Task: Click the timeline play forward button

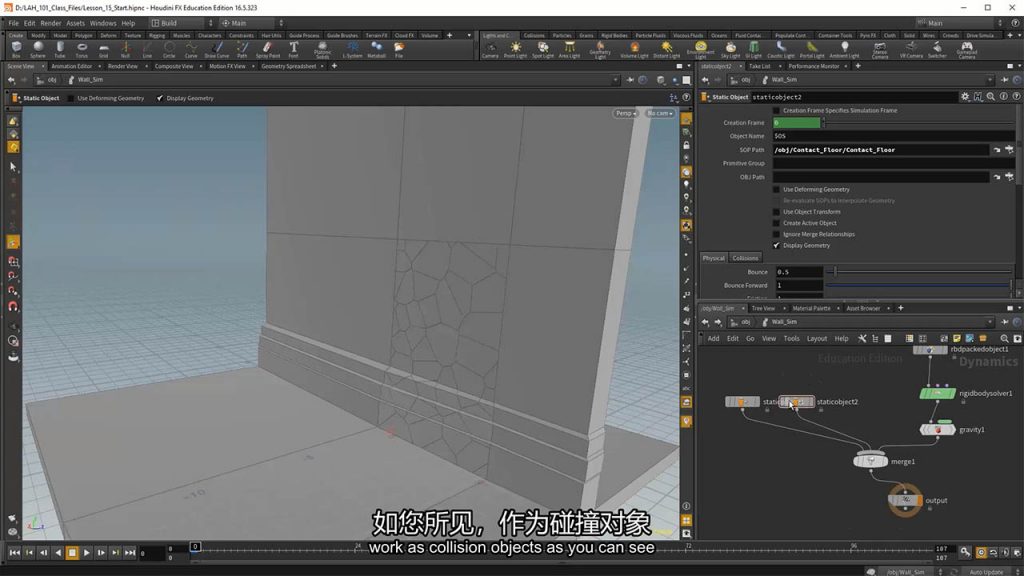Action: [86, 552]
